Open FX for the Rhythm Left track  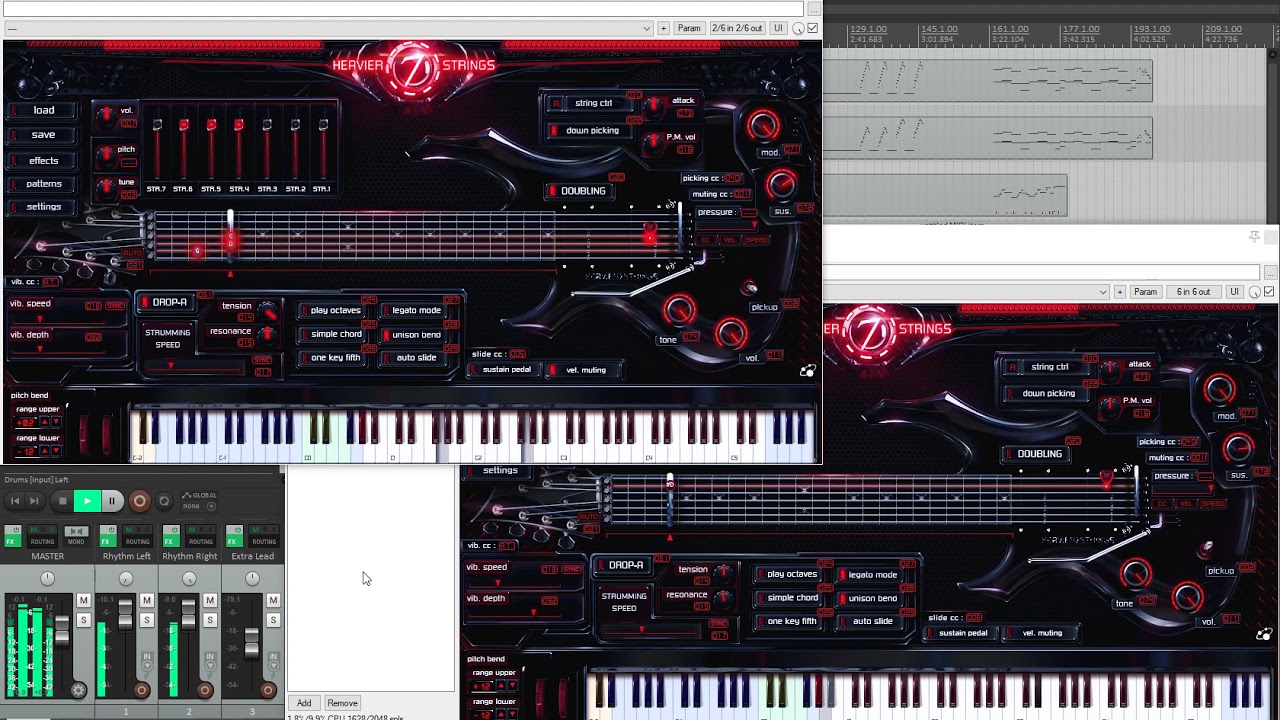click(x=108, y=538)
